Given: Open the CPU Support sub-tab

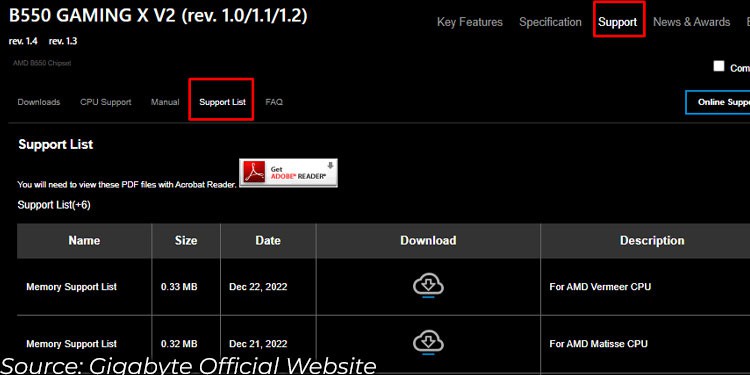Looking at the screenshot, I should pos(106,102).
